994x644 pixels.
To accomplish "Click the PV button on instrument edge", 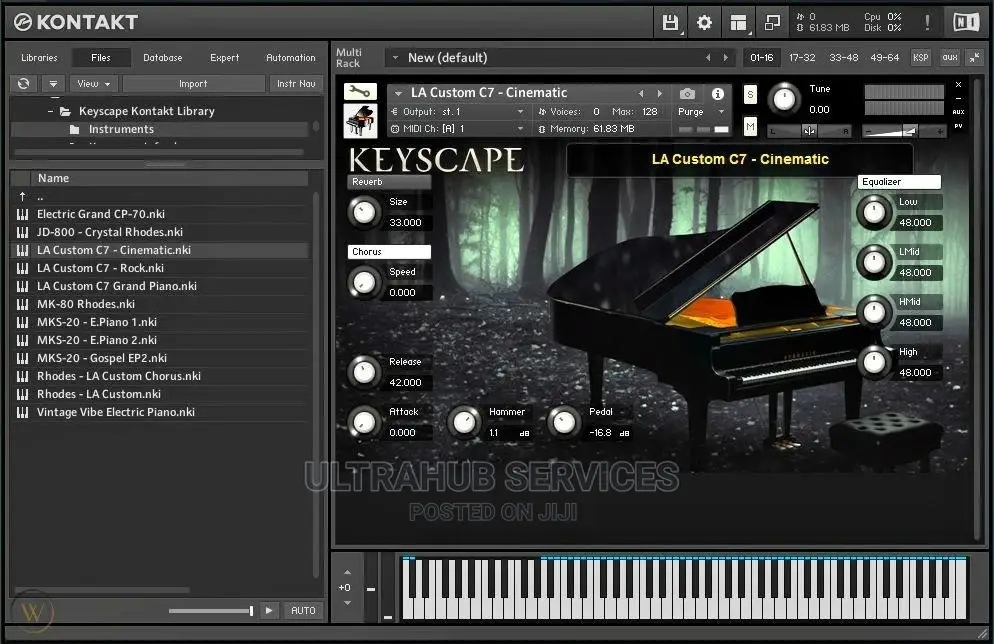I will tap(958, 126).
